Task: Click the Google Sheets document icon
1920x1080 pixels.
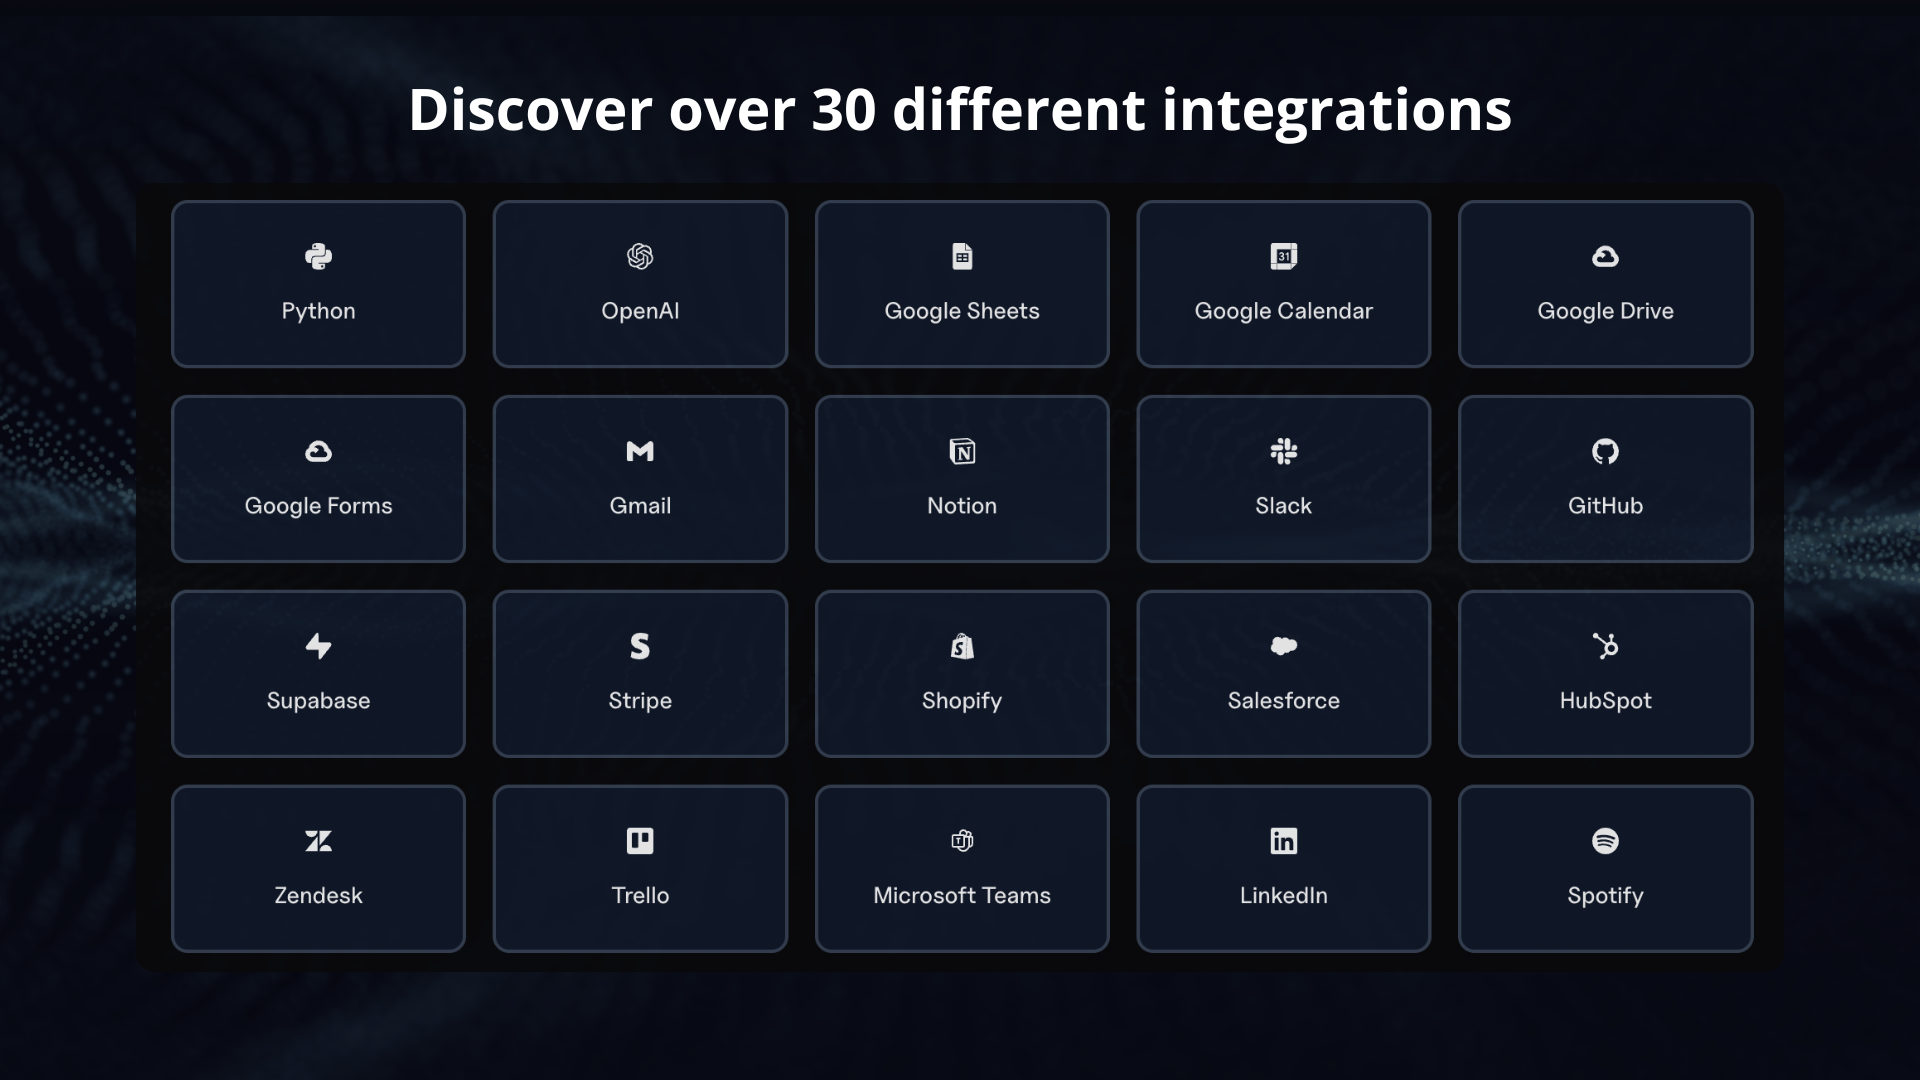Action: click(x=962, y=257)
